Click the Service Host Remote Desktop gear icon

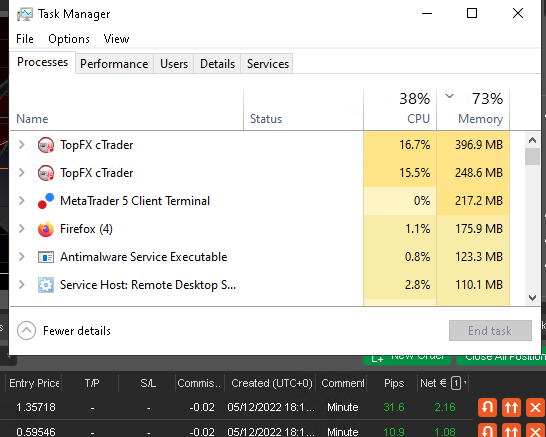click(46, 285)
